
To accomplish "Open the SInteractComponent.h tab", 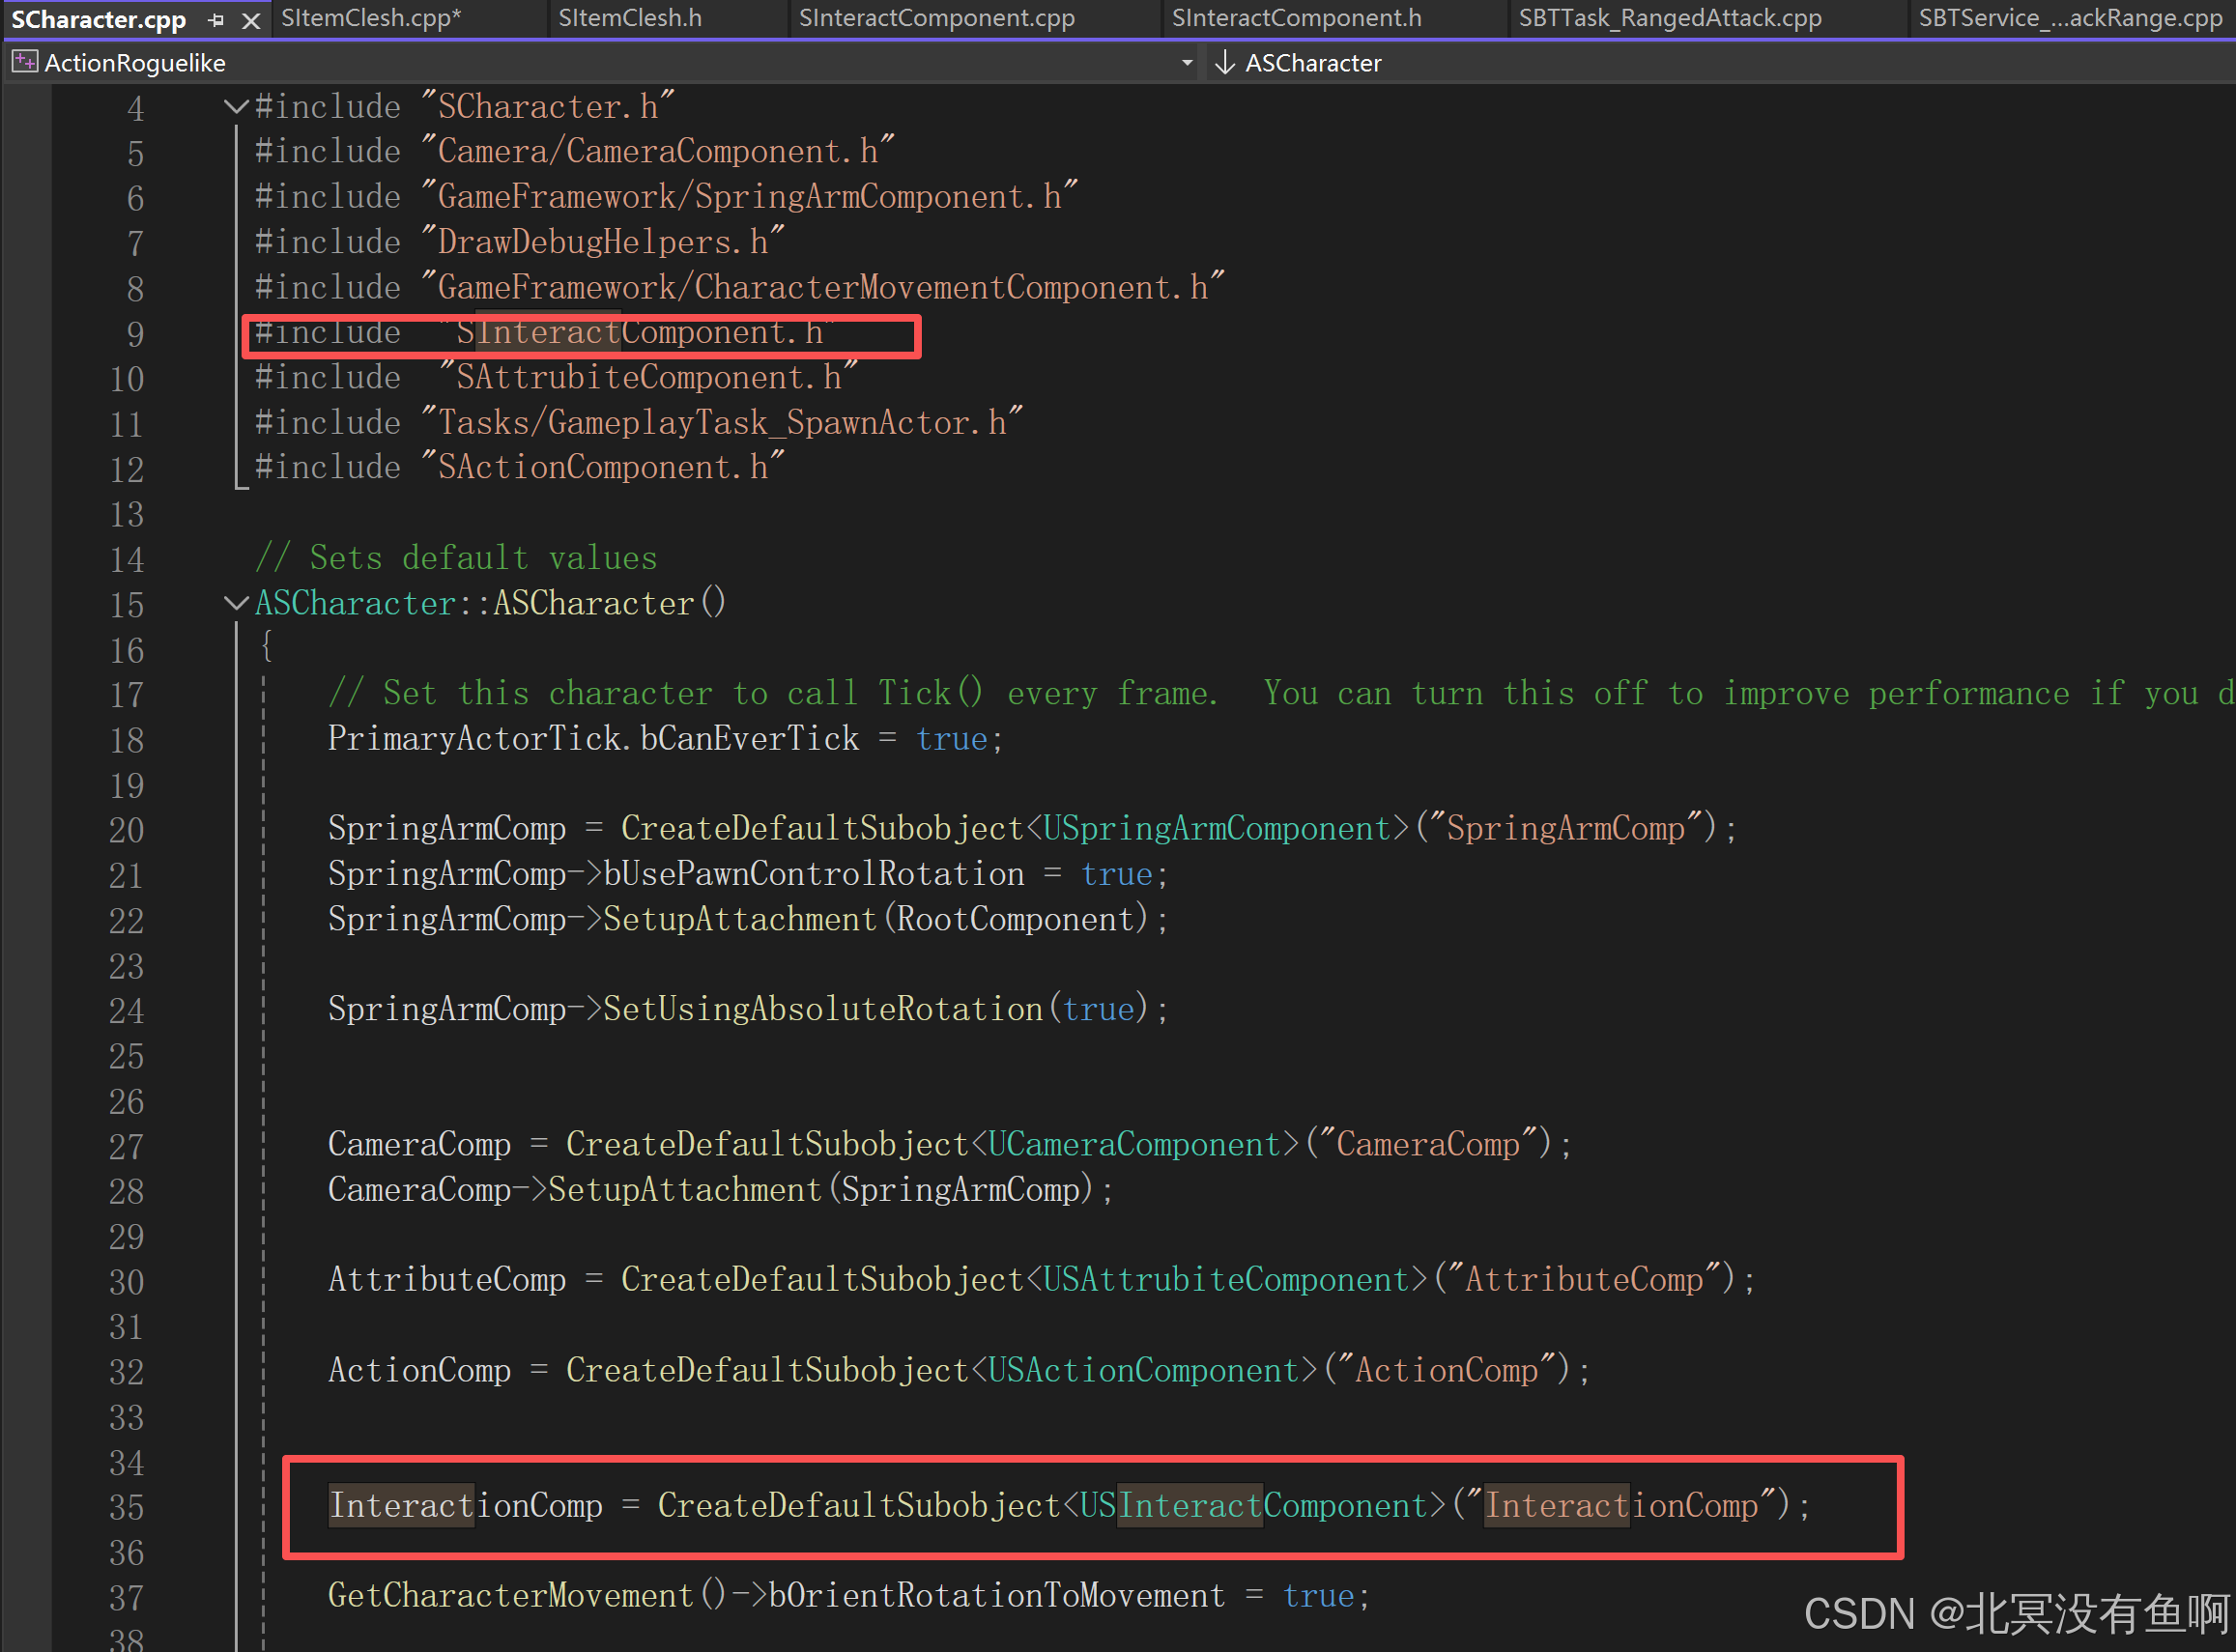I will point(1296,18).
